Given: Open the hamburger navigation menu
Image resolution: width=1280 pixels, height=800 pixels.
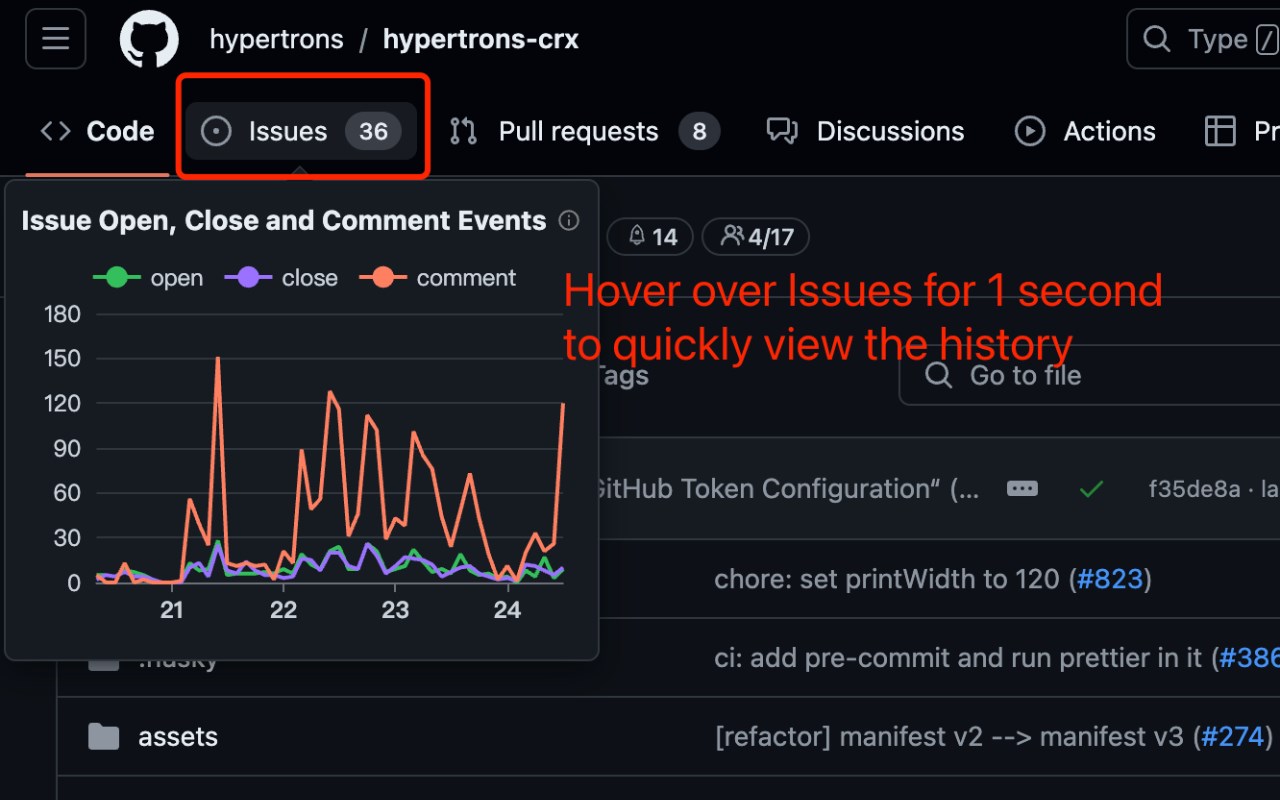Looking at the screenshot, I should (55, 39).
